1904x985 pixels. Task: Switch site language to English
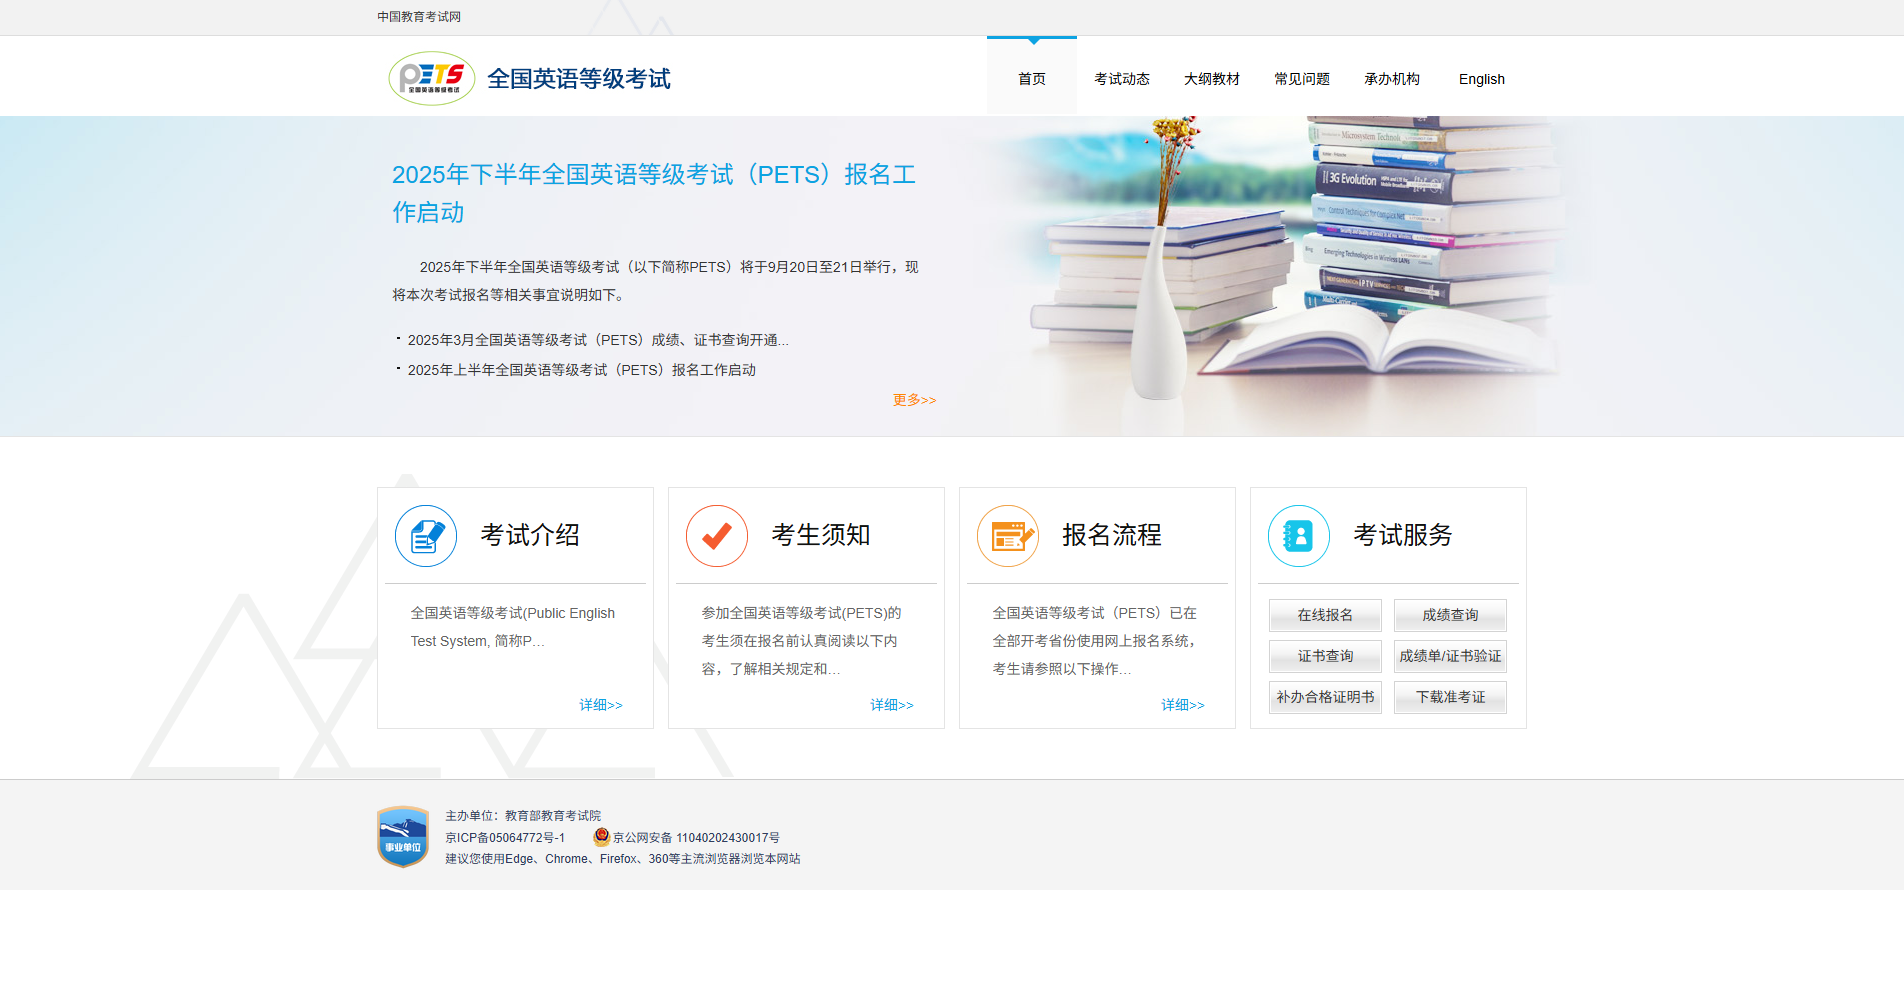point(1480,78)
